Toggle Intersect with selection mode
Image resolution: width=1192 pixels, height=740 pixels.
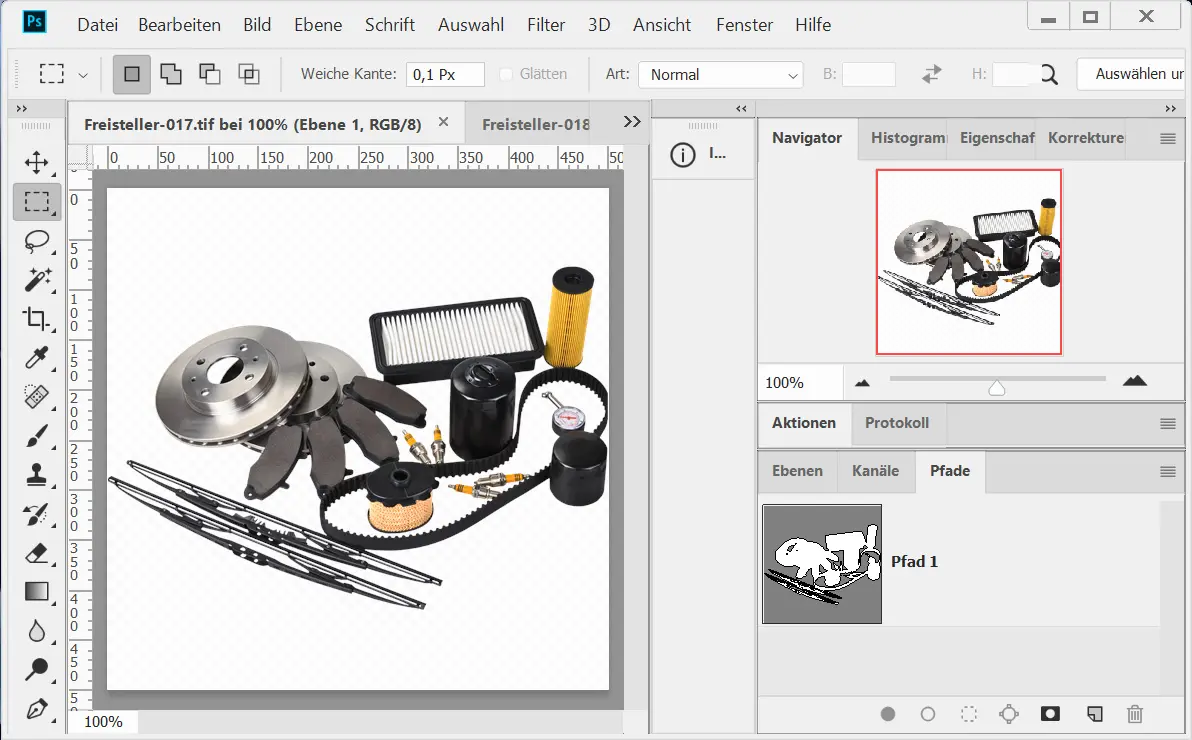248,74
